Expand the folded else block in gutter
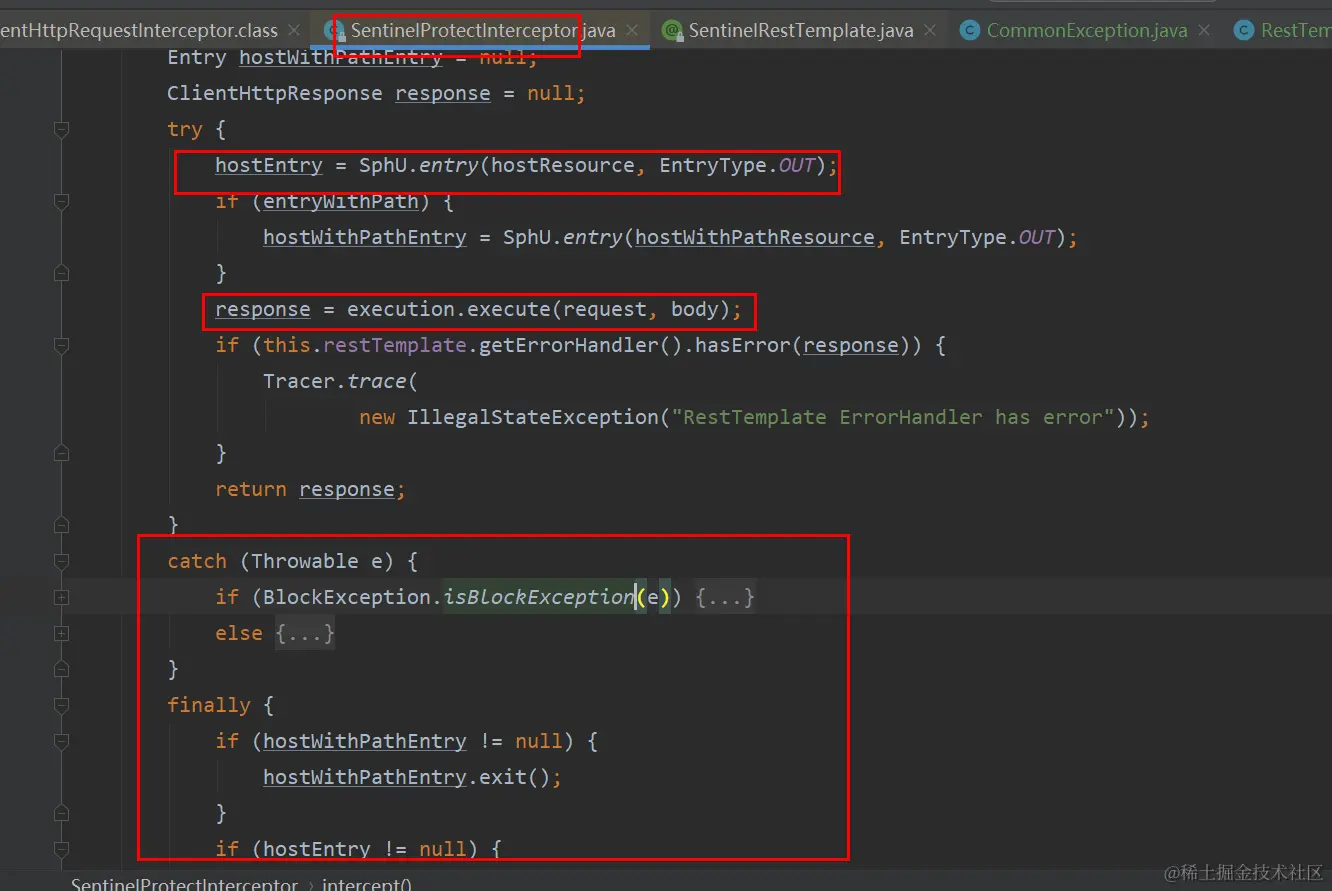 pos(61,633)
